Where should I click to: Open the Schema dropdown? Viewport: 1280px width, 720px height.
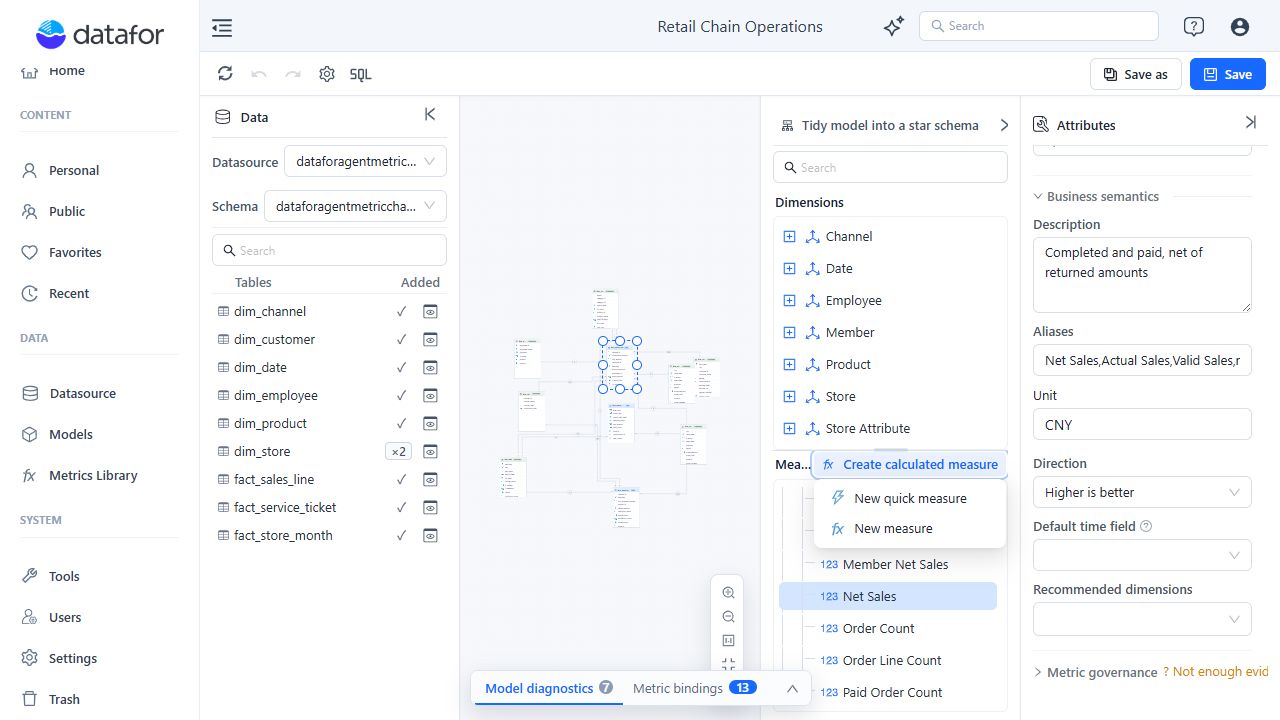355,206
